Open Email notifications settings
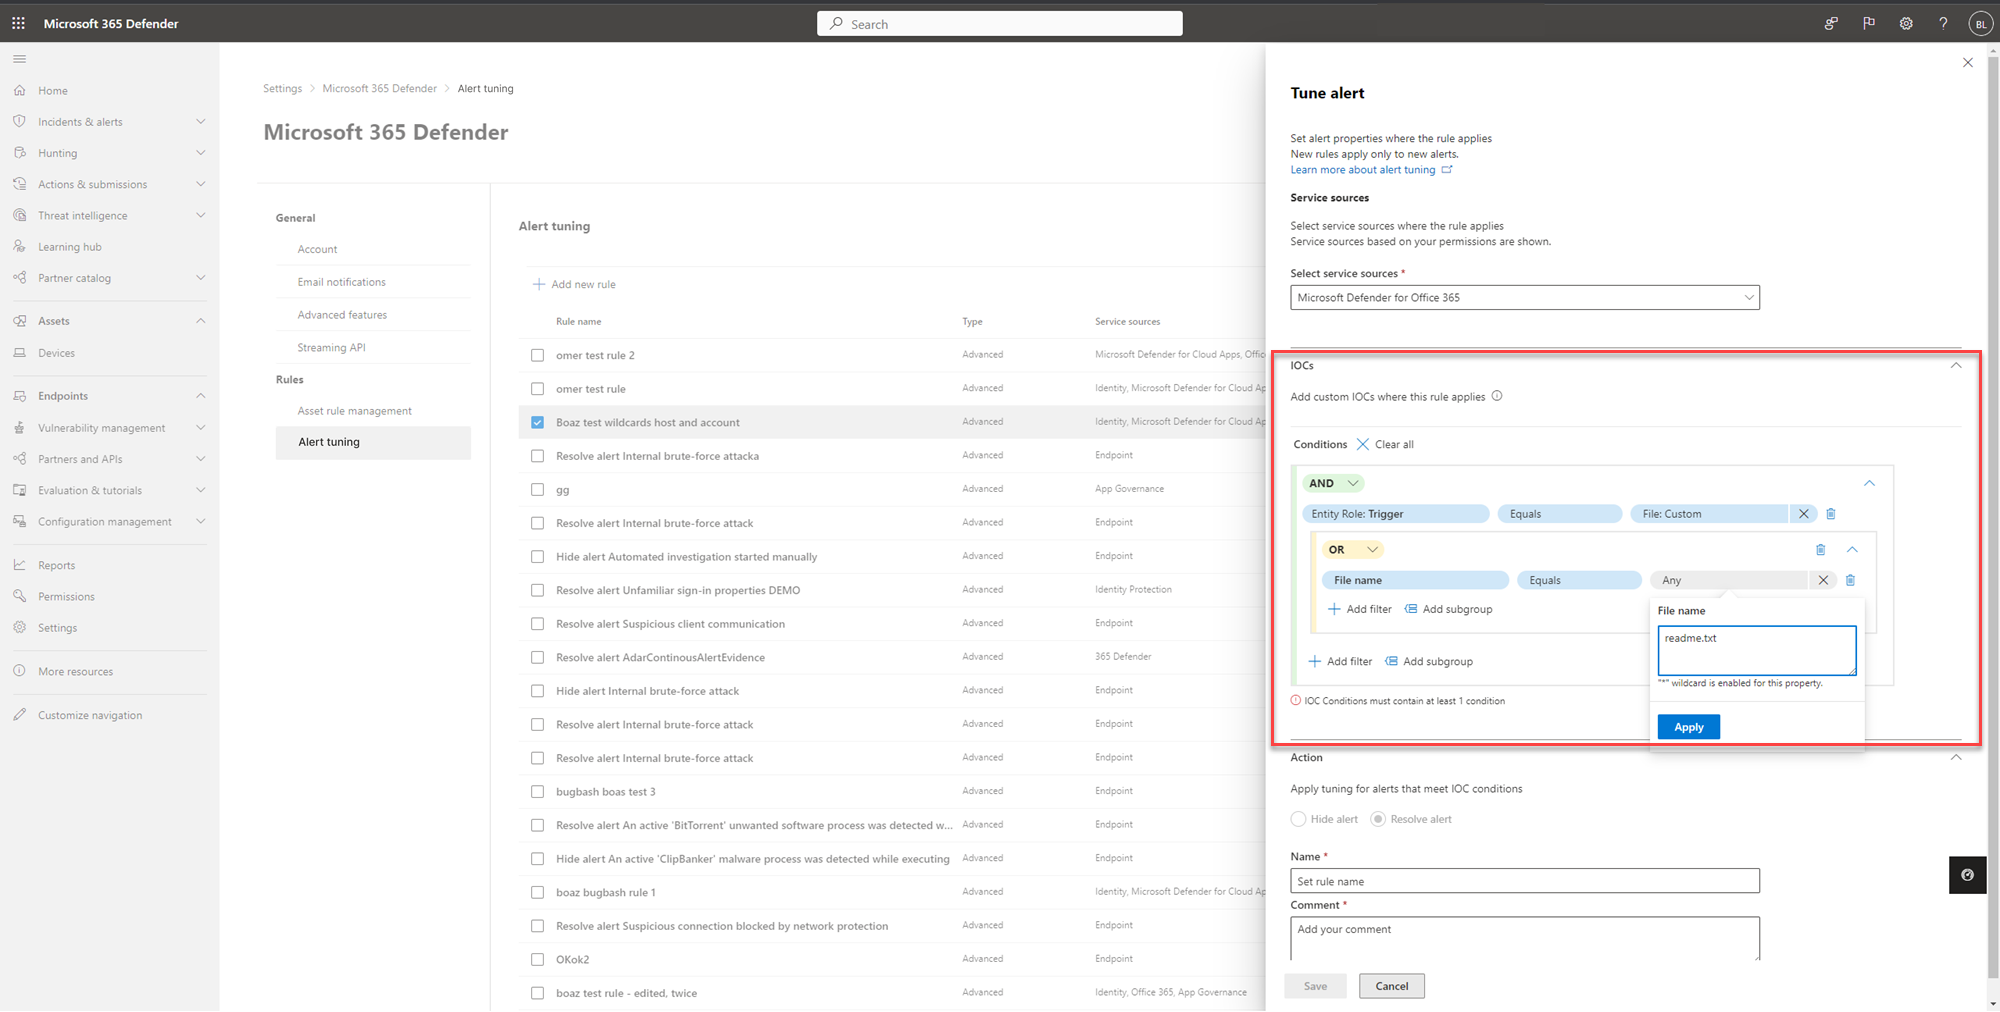This screenshot has height=1012, width=2000. click(341, 282)
